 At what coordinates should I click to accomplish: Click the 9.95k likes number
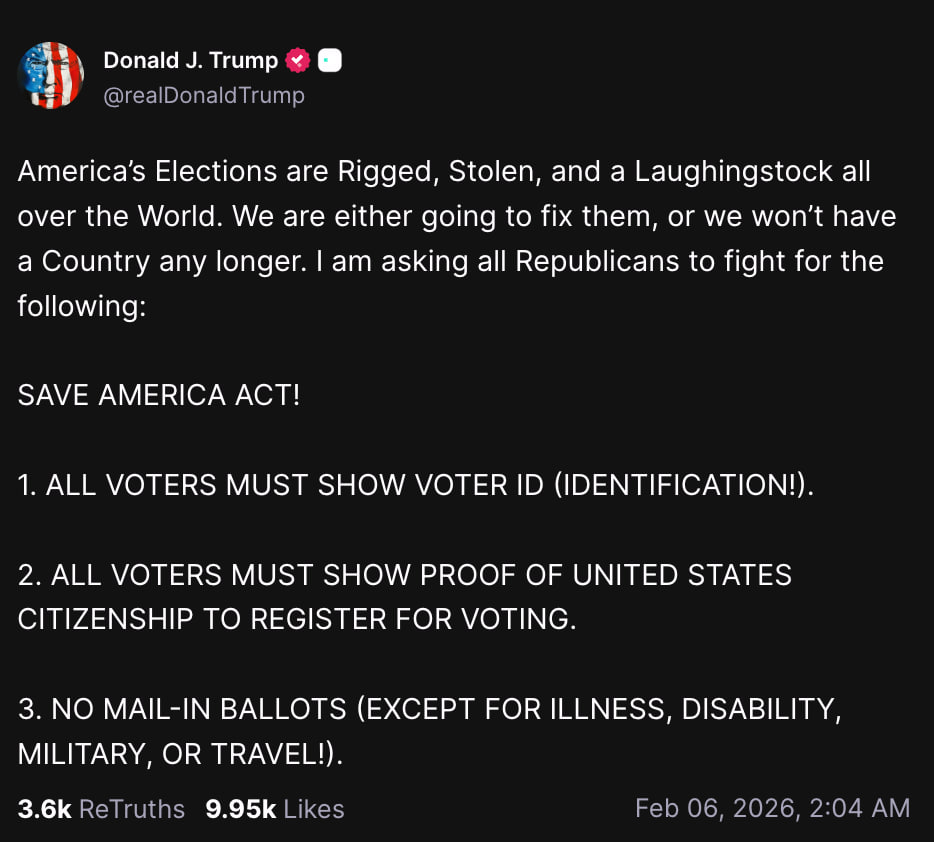[240, 809]
